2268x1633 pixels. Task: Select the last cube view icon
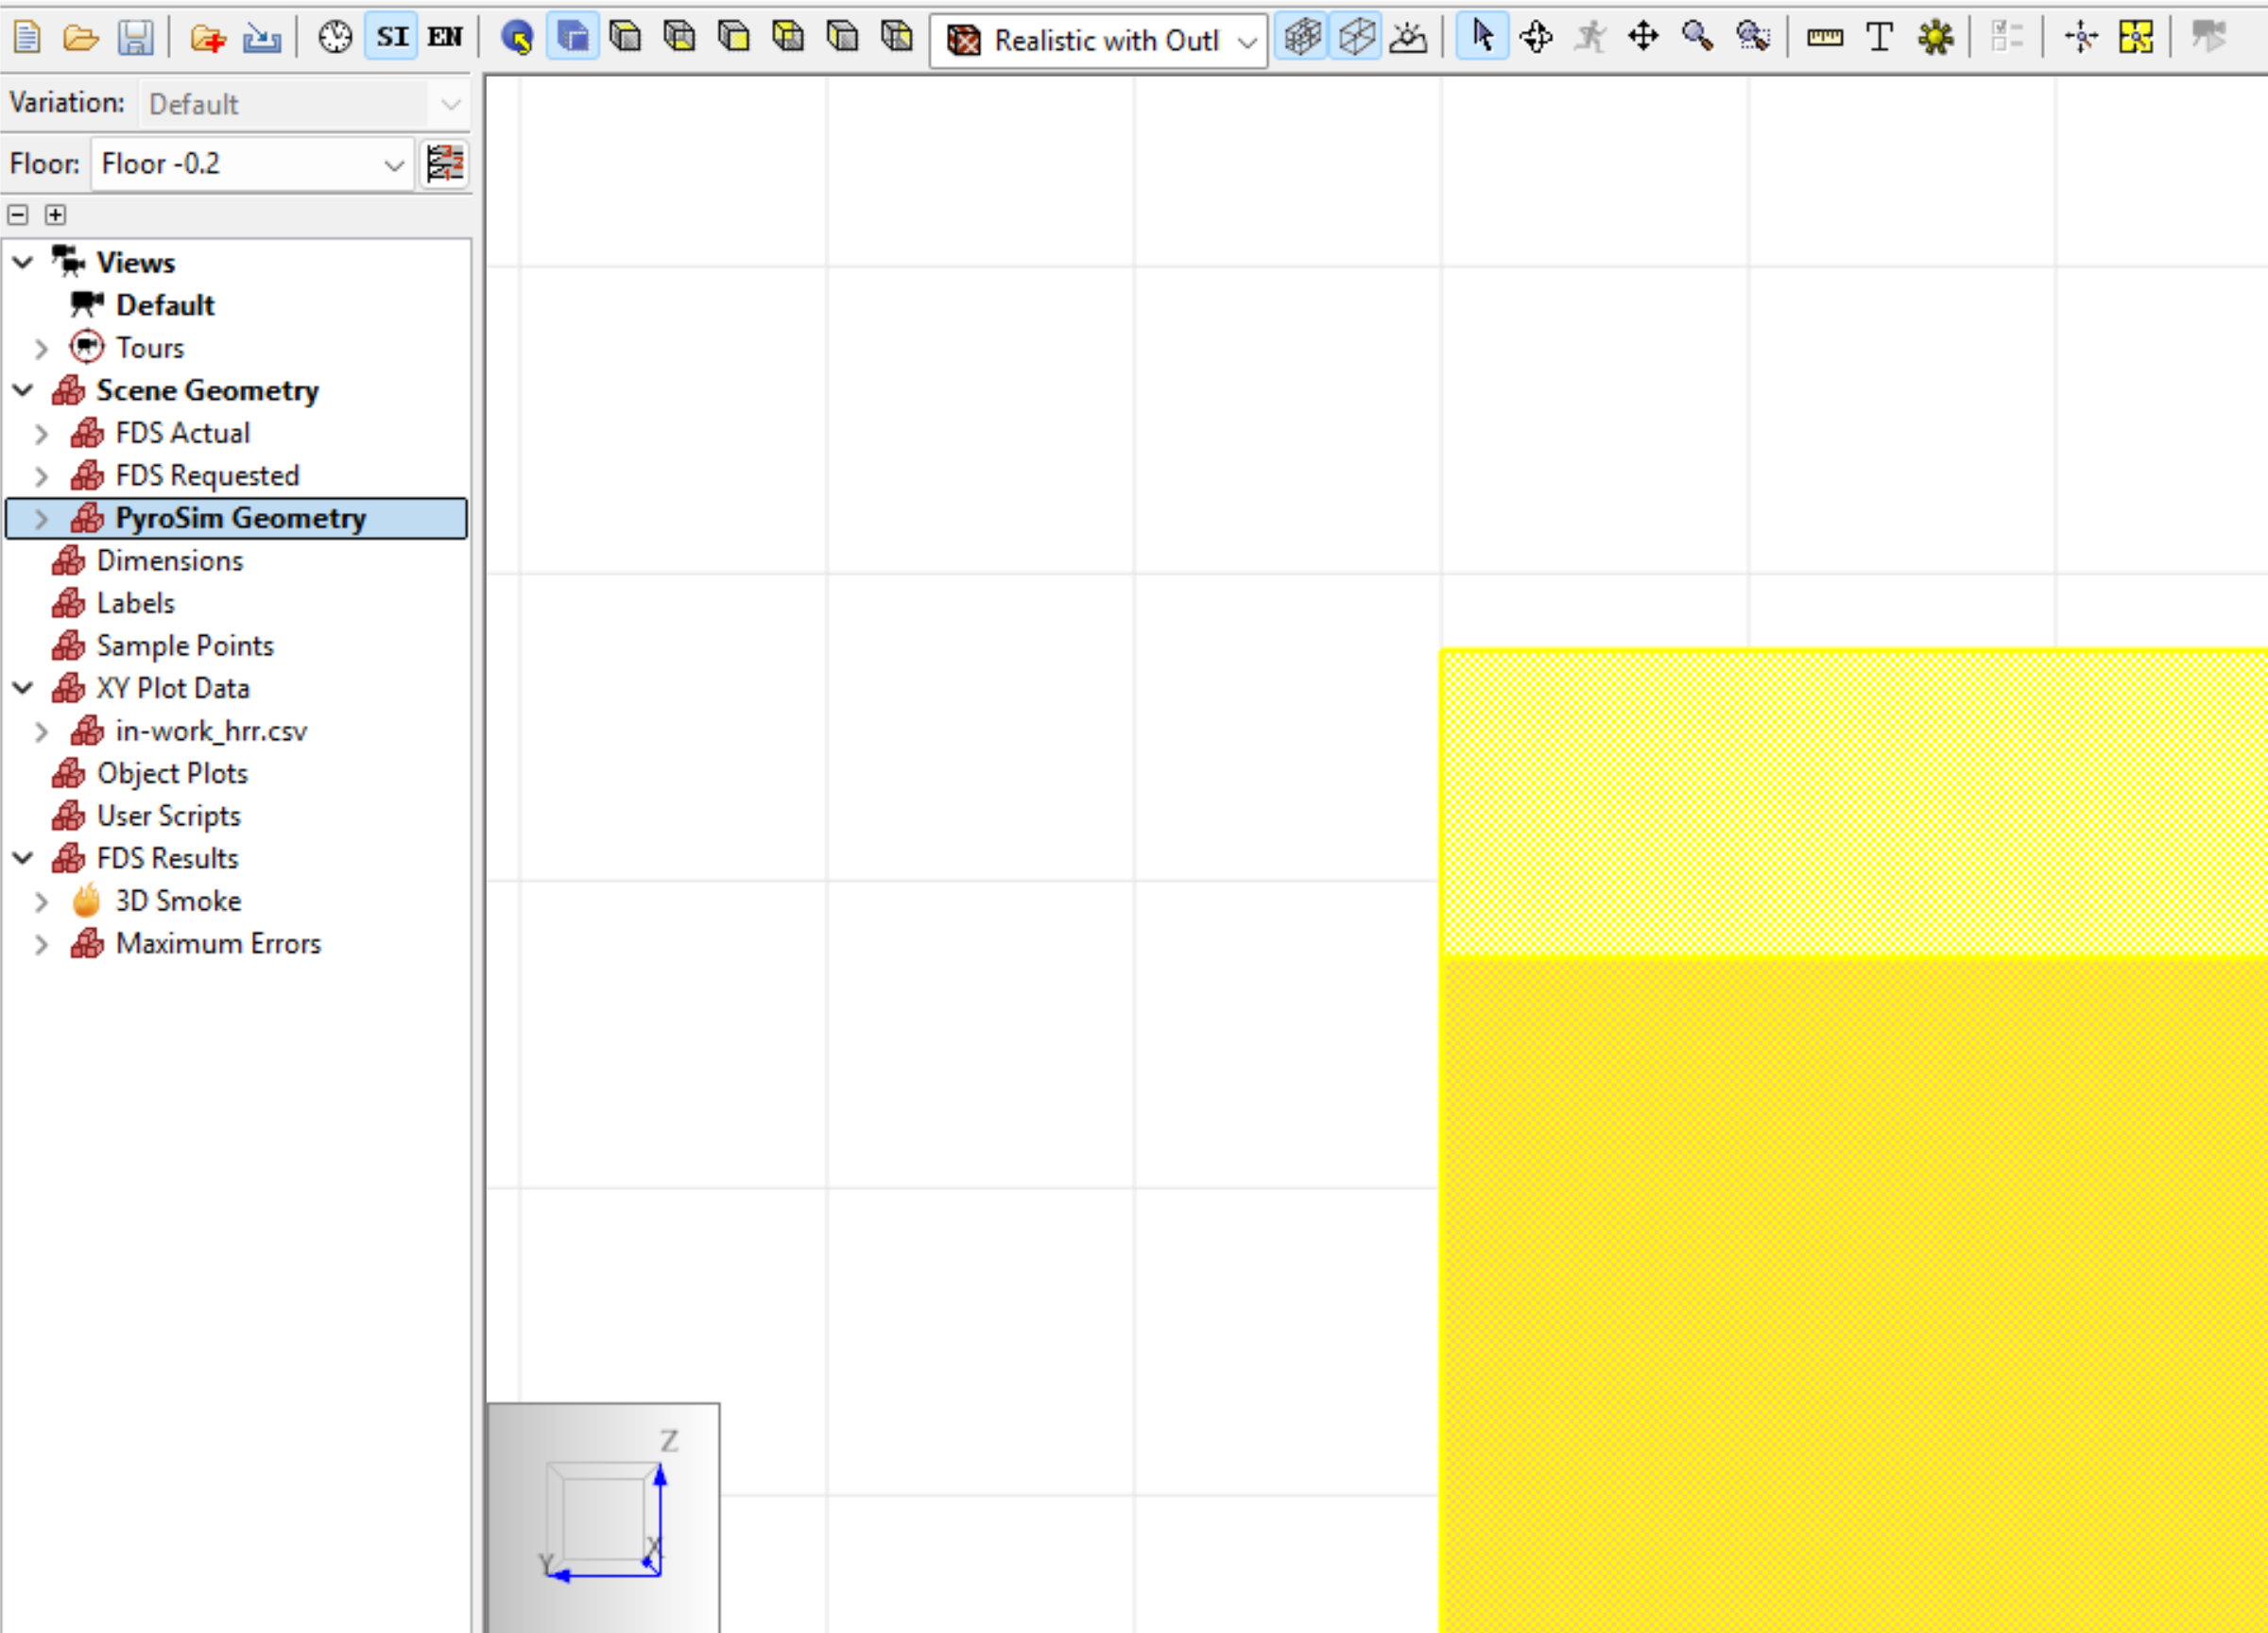[897, 38]
